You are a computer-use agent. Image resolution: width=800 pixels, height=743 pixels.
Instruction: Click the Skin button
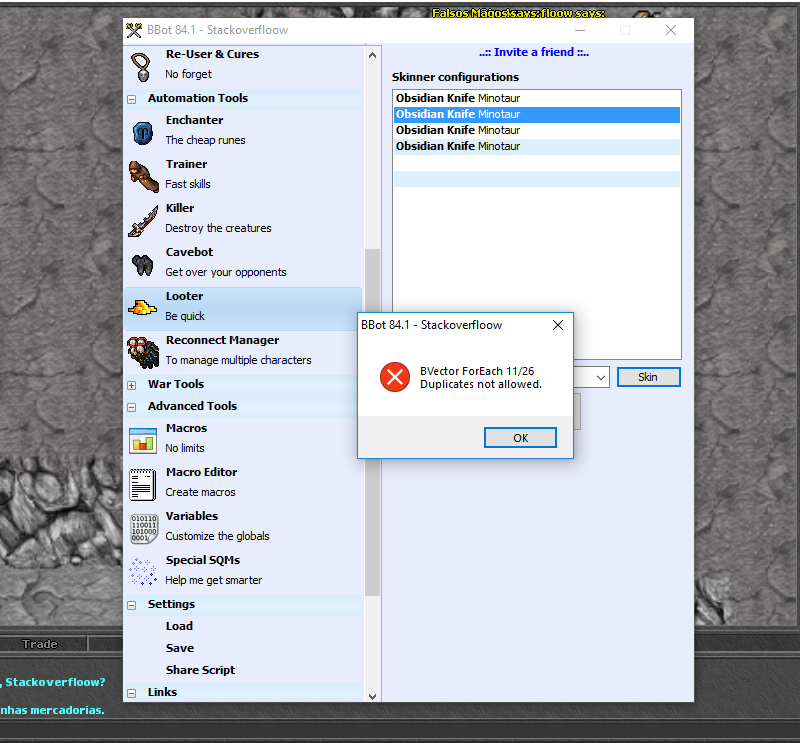pos(648,377)
